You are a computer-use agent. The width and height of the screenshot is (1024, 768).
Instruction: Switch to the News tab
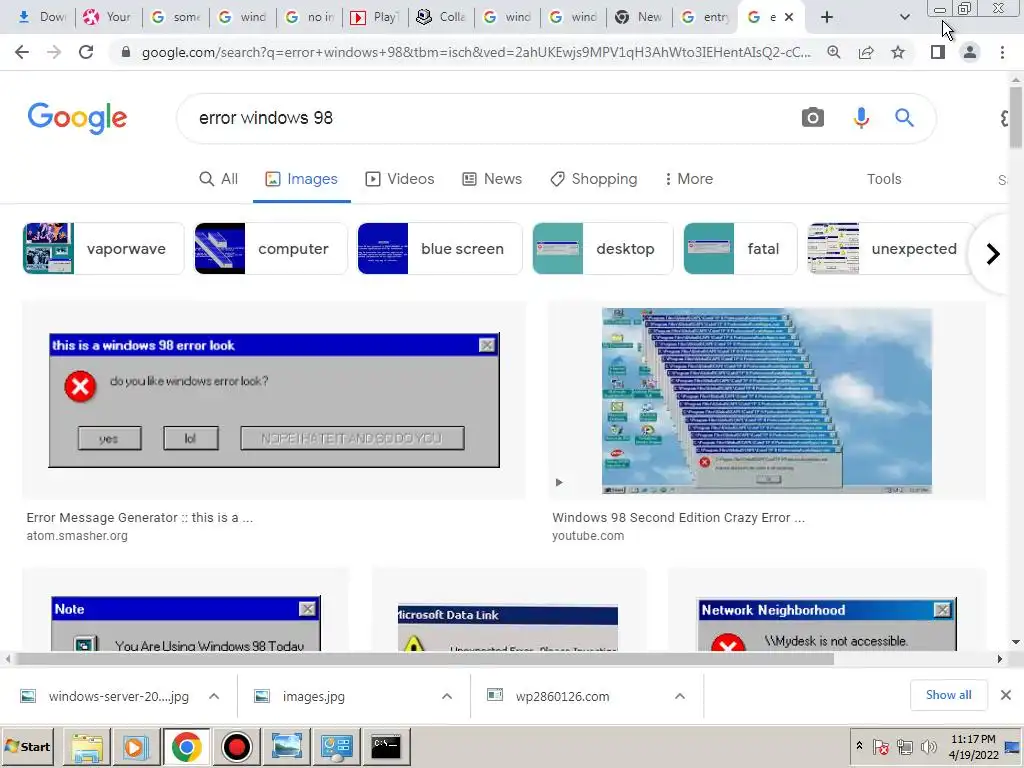pyautogui.click(x=492, y=179)
